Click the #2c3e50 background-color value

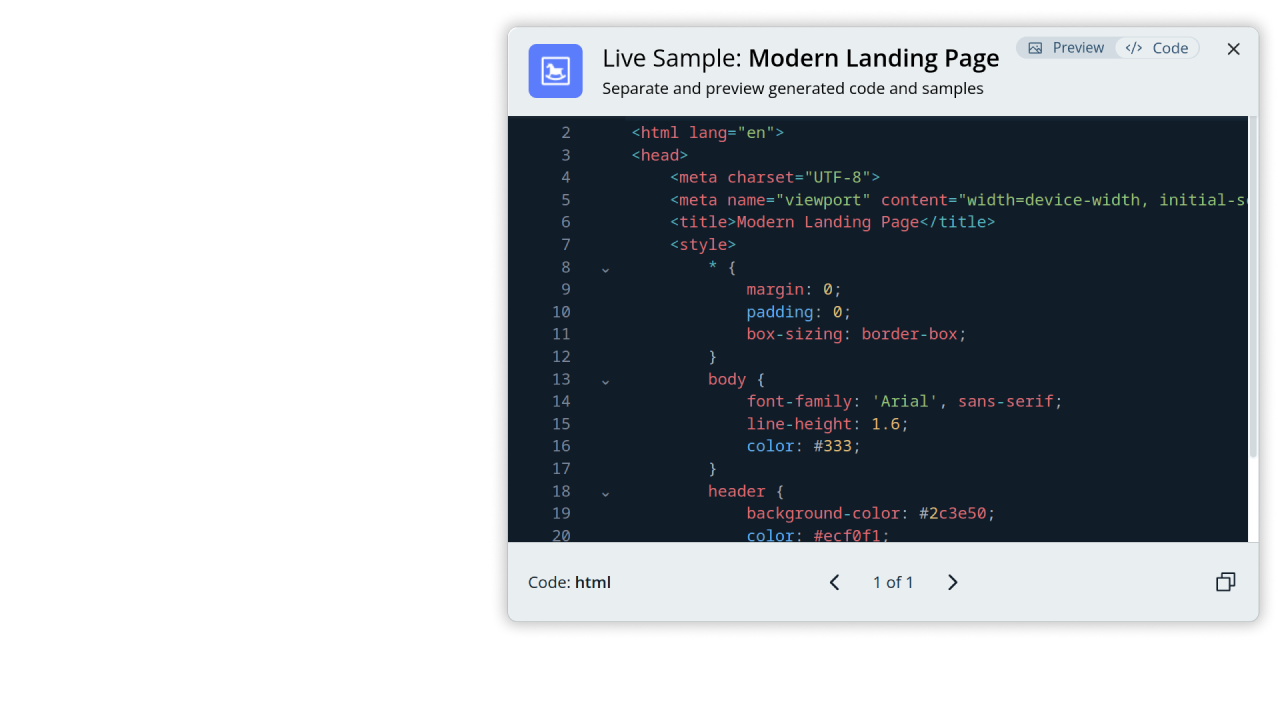[x=957, y=513]
